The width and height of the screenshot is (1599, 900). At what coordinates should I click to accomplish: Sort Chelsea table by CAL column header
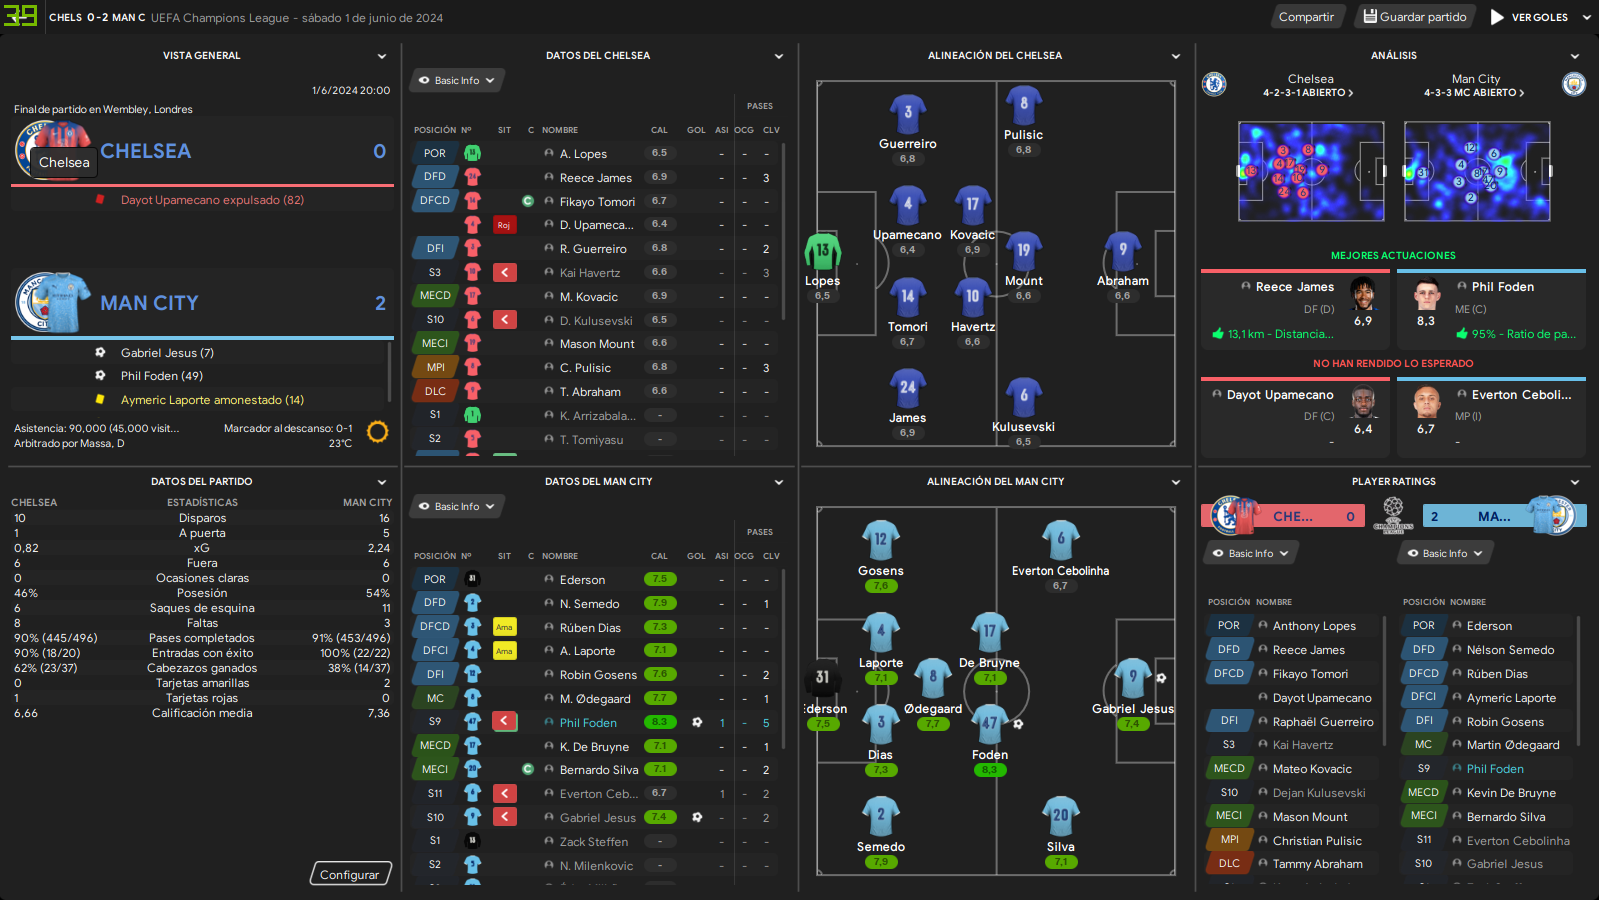click(x=659, y=130)
